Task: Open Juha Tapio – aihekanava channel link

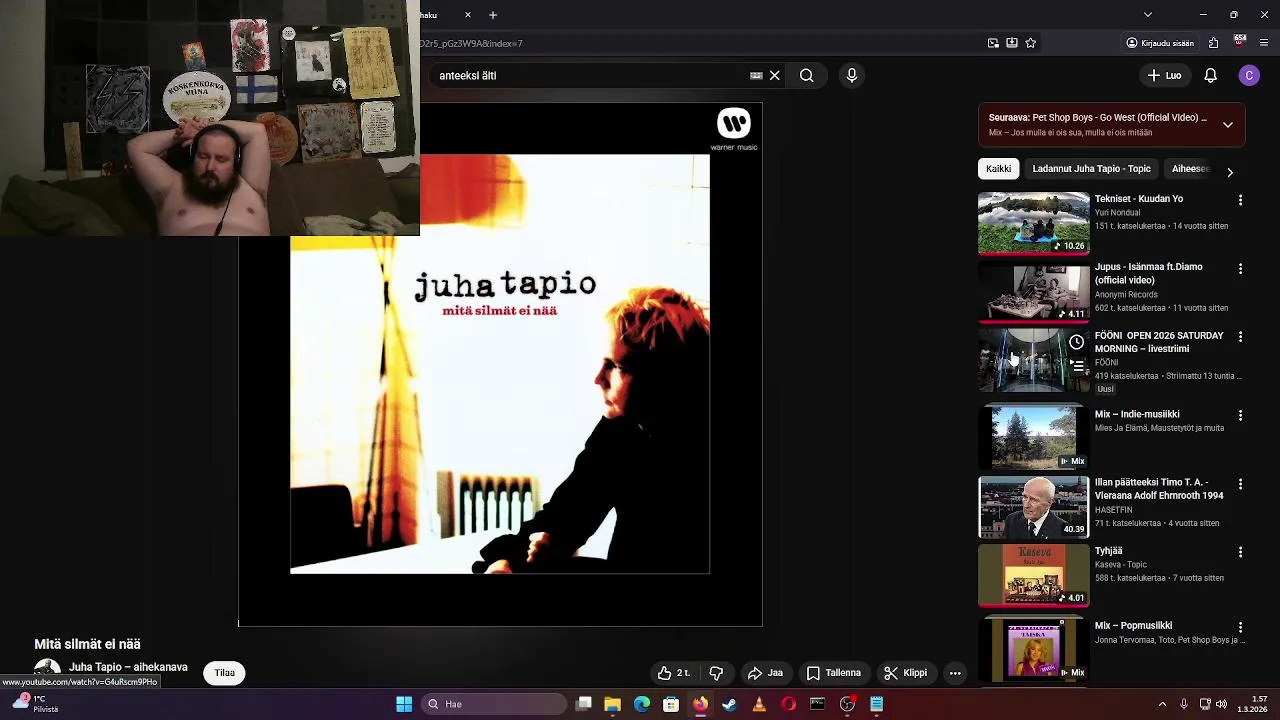Action: 128,667
